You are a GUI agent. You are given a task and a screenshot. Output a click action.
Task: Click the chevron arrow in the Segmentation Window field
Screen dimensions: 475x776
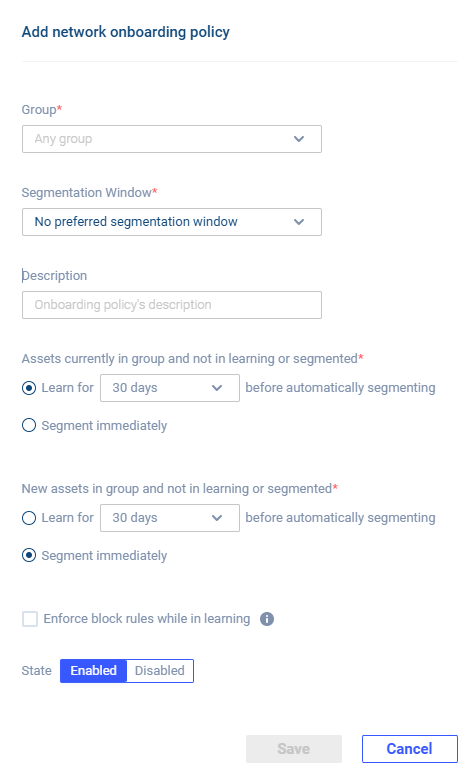pos(299,222)
